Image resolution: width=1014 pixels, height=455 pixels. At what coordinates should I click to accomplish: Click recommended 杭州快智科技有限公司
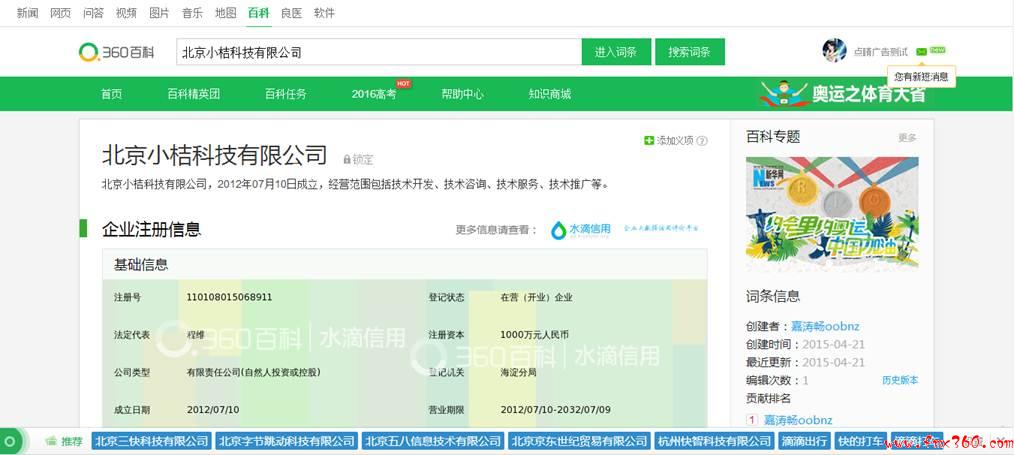coord(714,441)
